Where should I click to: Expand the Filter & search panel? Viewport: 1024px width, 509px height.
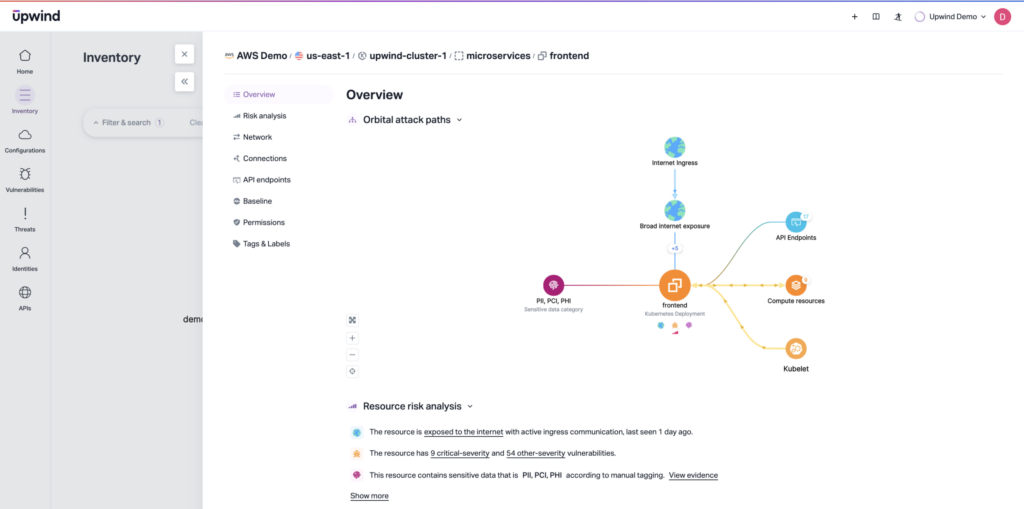click(x=128, y=122)
